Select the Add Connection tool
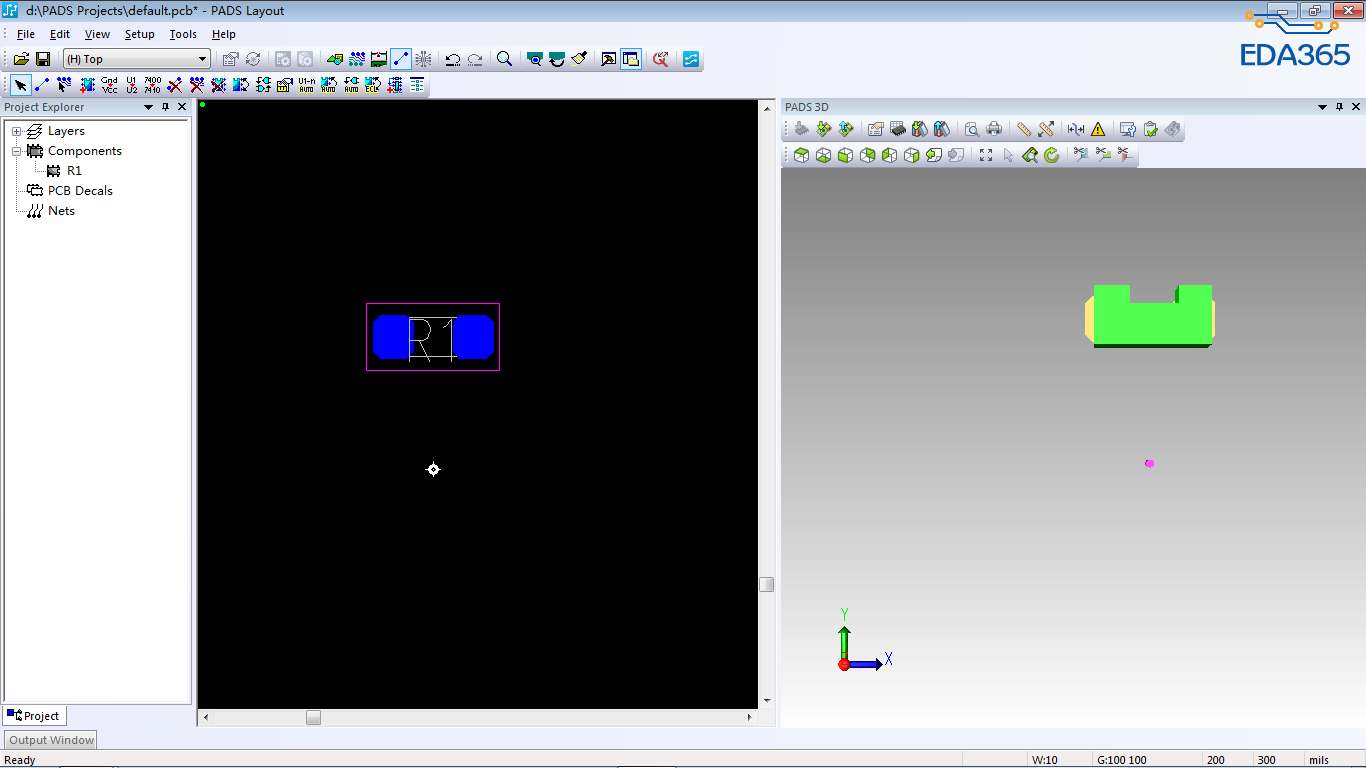This screenshot has width=1366, height=768. pos(42,85)
